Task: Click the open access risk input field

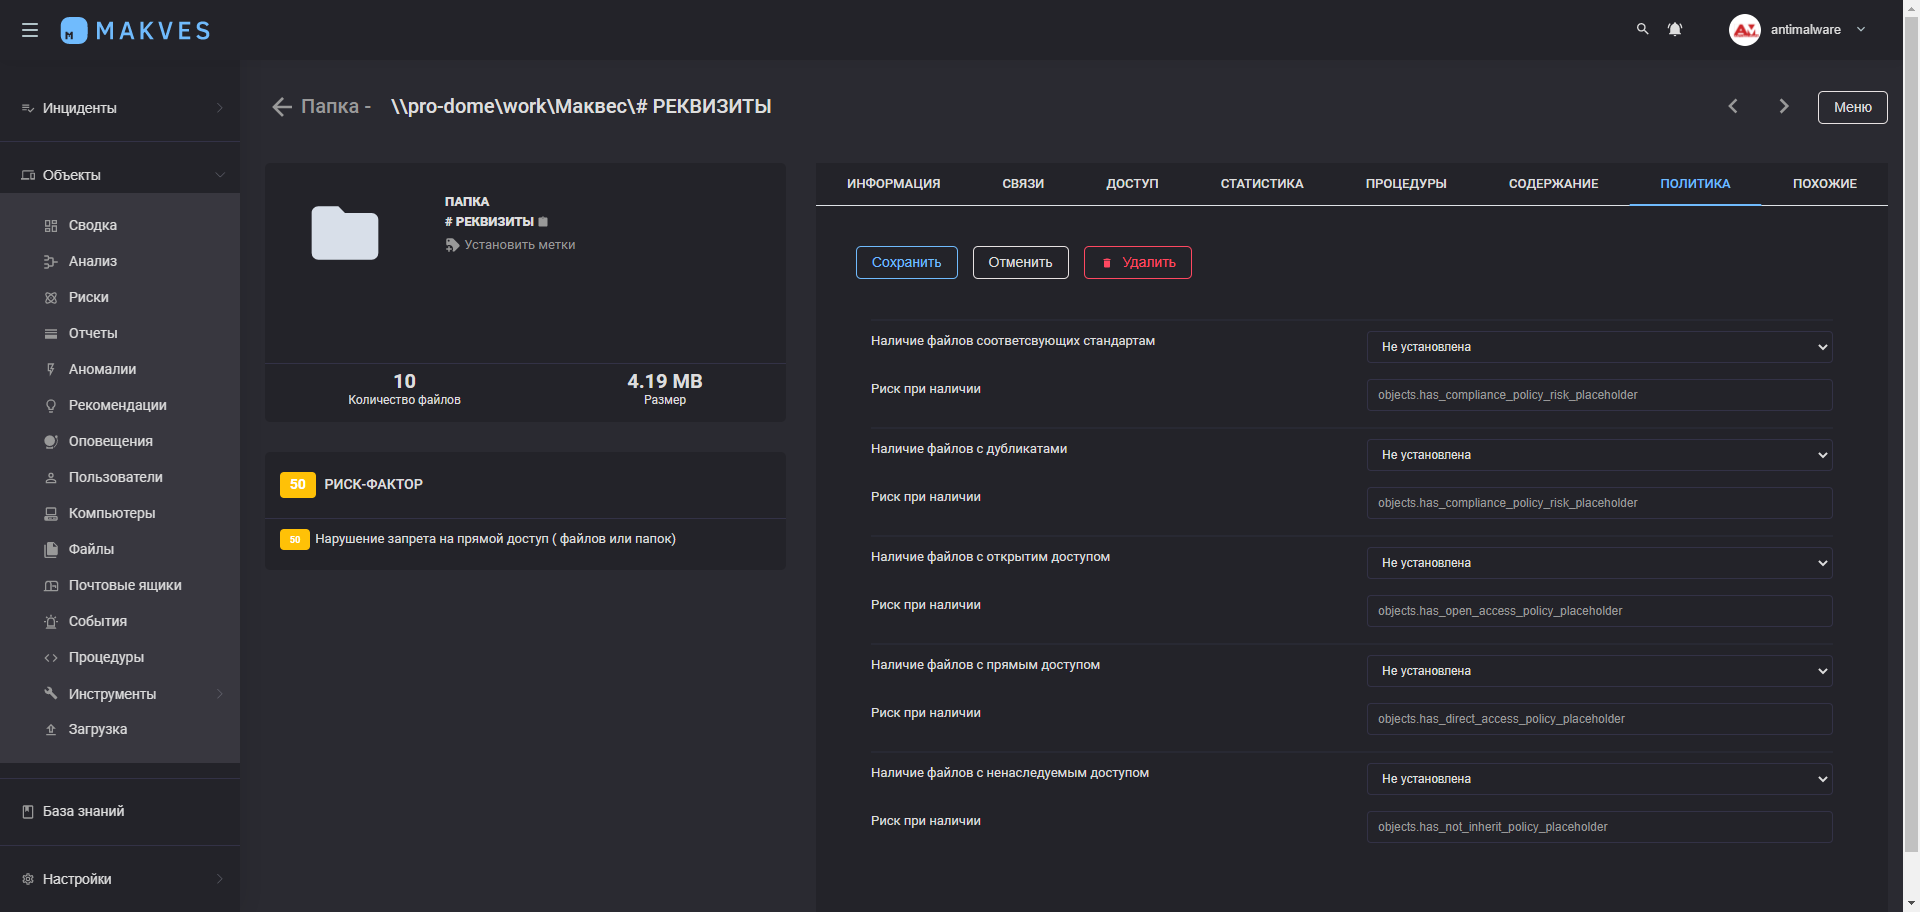Action: [x=1599, y=611]
